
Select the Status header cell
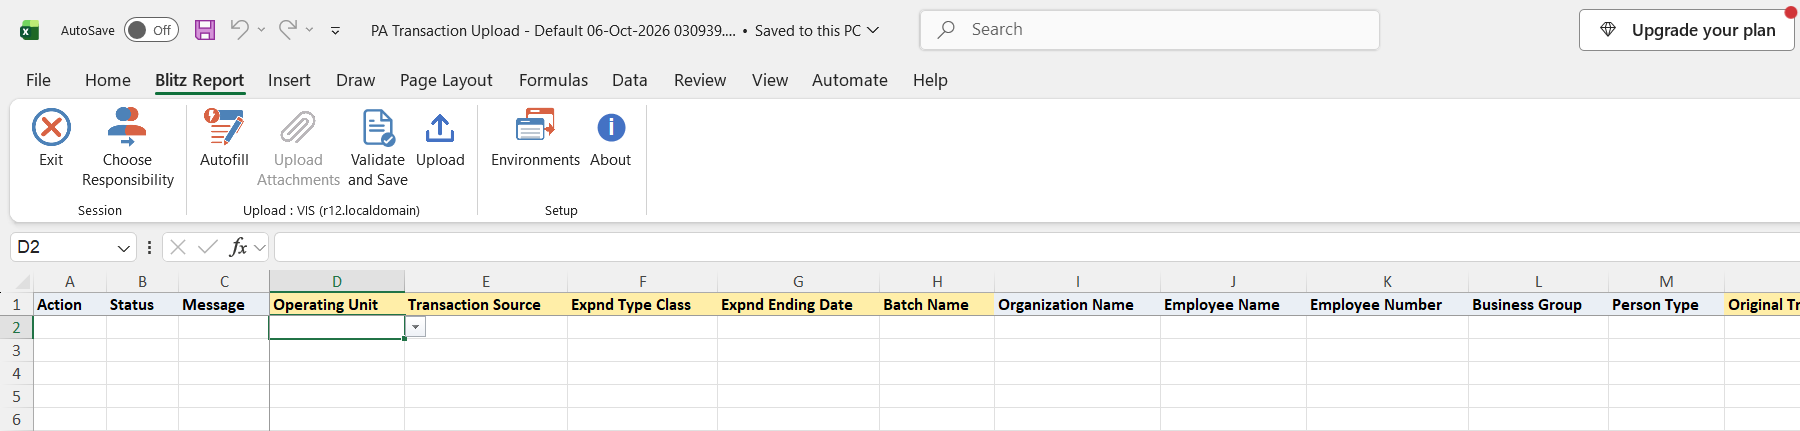point(142,304)
